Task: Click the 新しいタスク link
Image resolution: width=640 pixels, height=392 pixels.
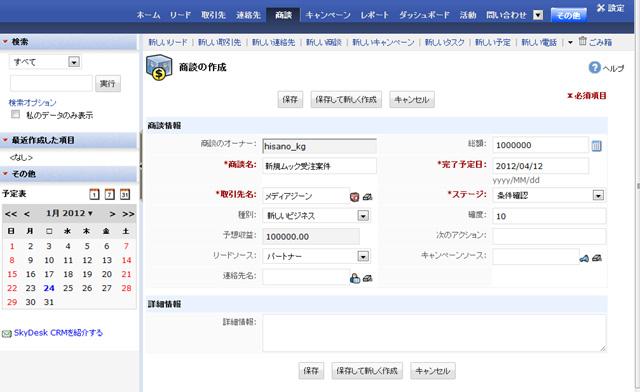Action: pyautogui.click(x=444, y=42)
